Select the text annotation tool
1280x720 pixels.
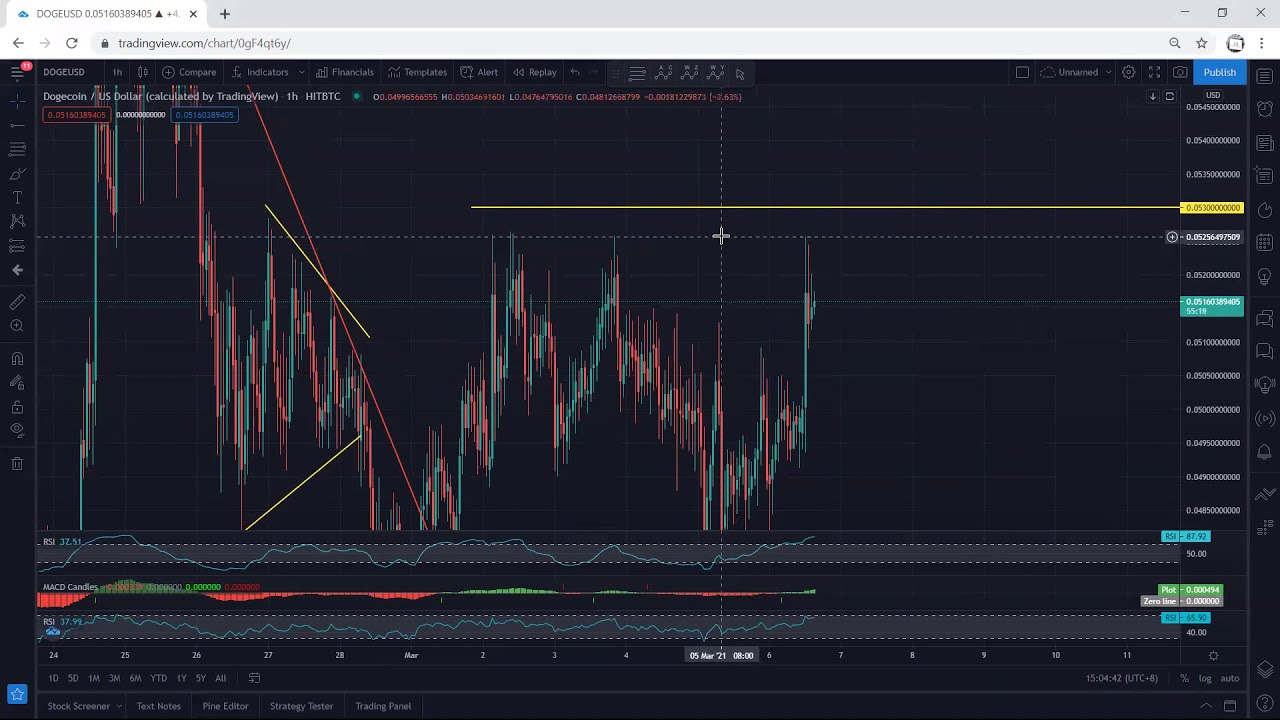tap(17, 198)
